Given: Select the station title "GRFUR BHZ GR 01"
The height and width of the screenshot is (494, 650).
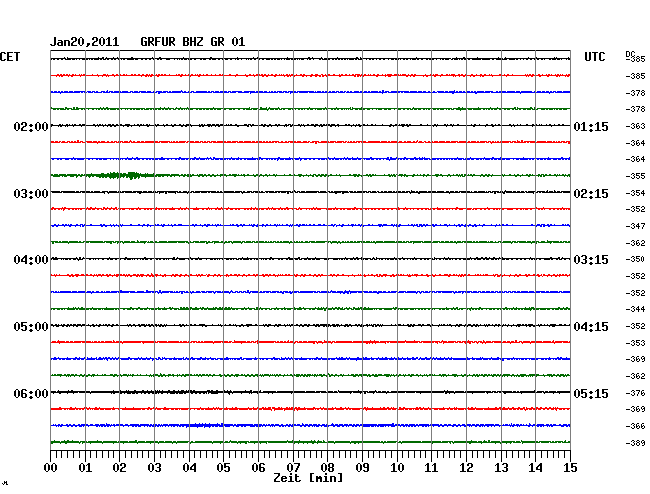Looking at the screenshot, I should click(193, 42).
